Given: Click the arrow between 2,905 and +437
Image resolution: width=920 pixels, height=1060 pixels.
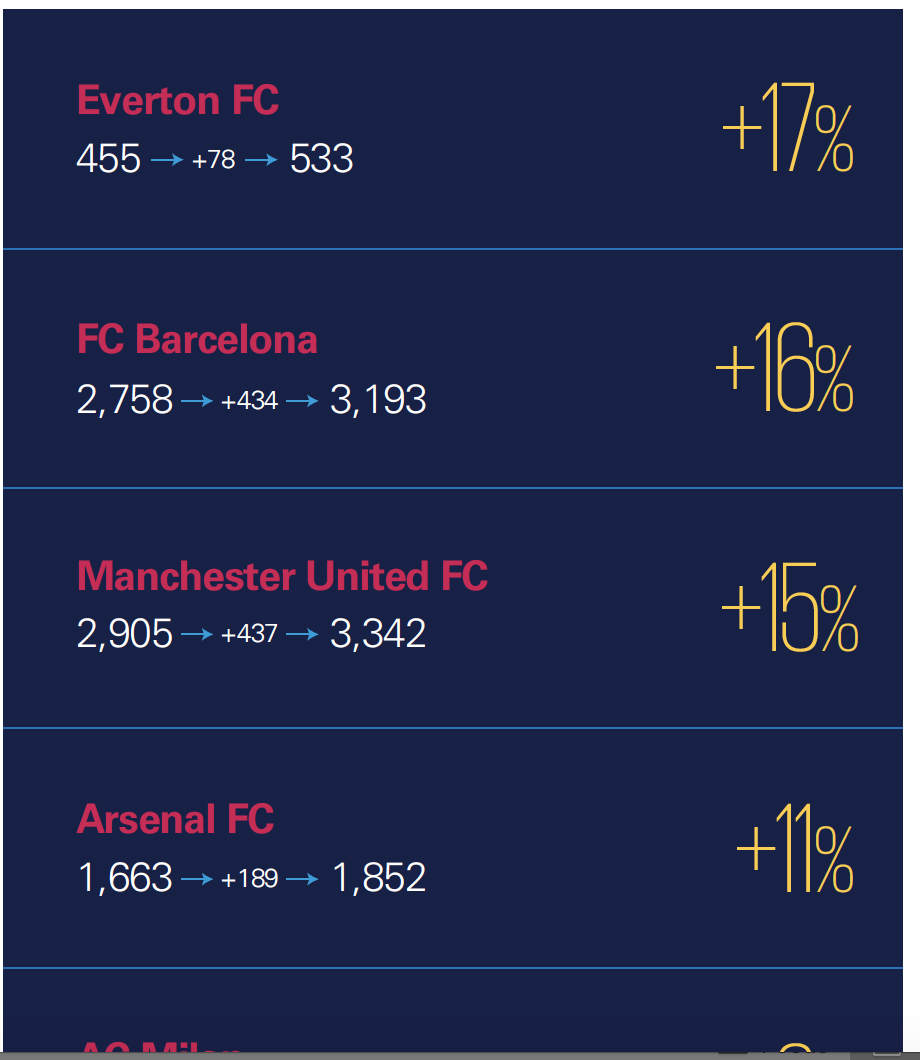Looking at the screenshot, I should [197, 634].
